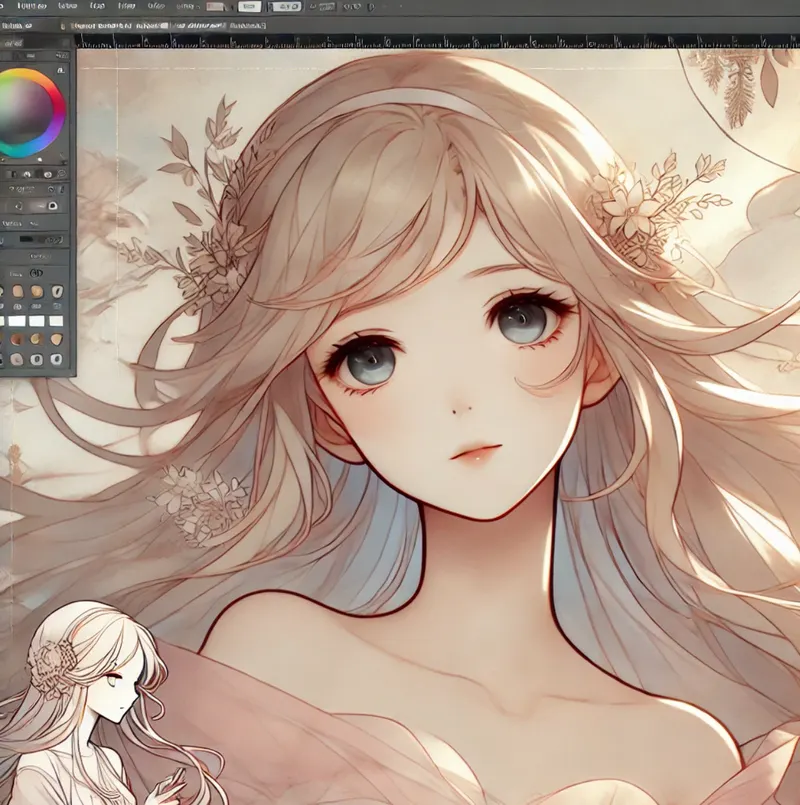The height and width of the screenshot is (805, 800).
Task: Click the white rounded icon beside the small slider
Action: coord(52,206)
